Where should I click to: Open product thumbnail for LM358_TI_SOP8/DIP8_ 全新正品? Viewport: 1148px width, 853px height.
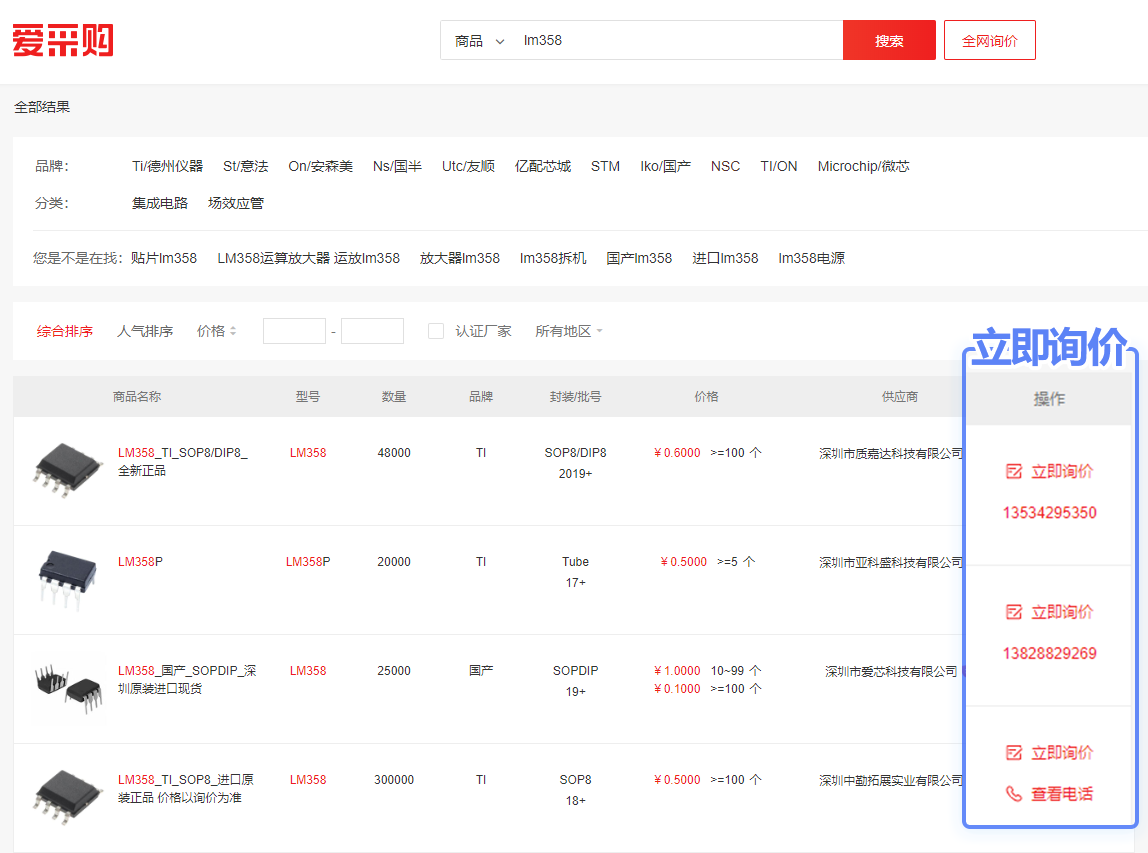tap(67, 470)
